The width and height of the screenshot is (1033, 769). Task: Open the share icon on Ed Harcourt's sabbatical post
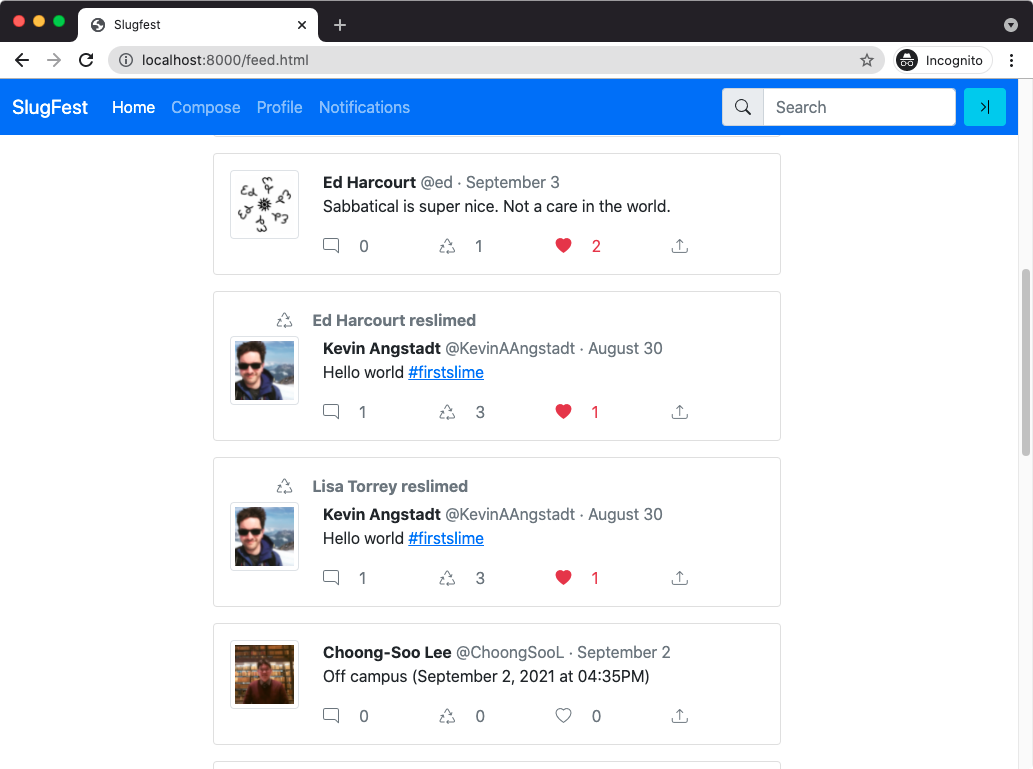coord(680,245)
